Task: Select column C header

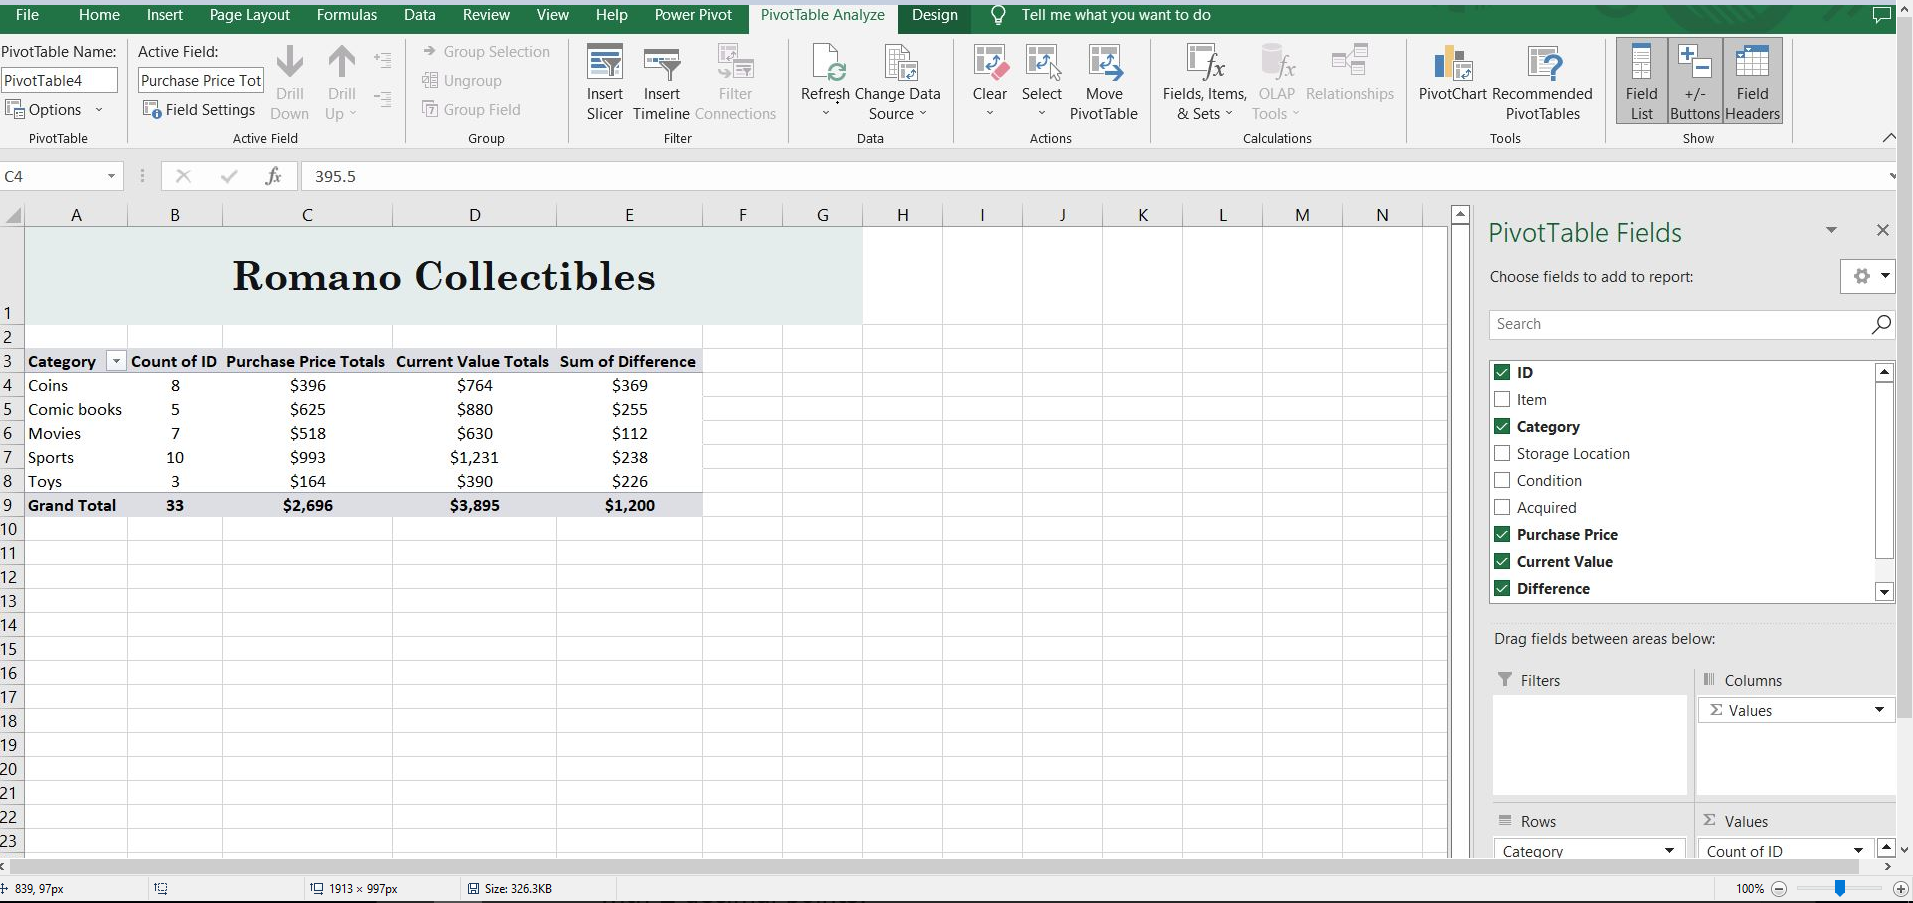Action: click(307, 215)
